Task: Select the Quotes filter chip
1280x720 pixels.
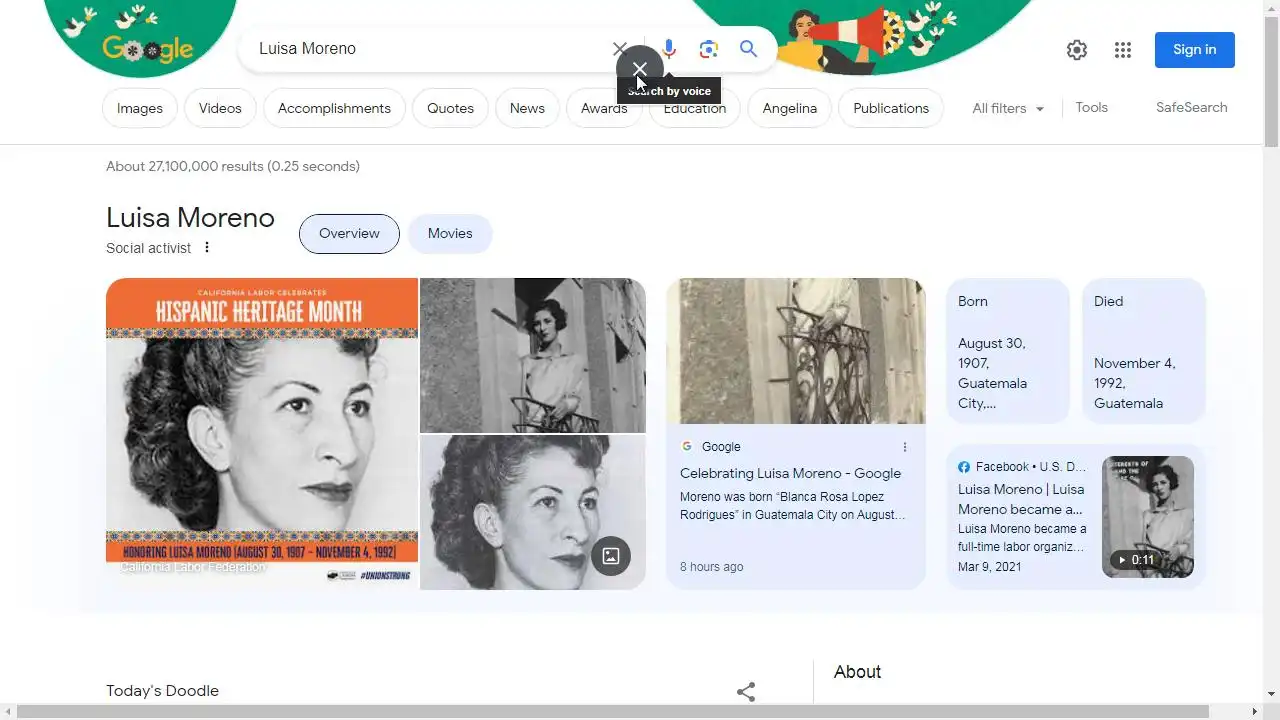Action: tap(450, 108)
